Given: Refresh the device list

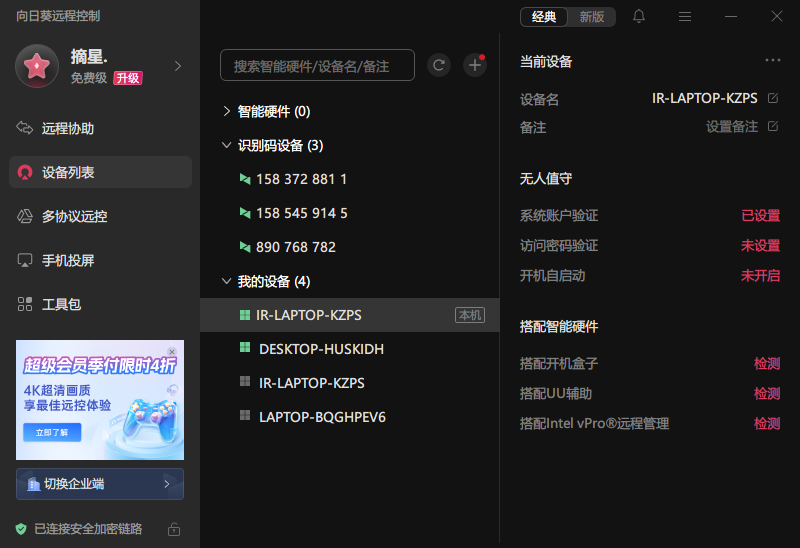Looking at the screenshot, I should tap(439, 65).
